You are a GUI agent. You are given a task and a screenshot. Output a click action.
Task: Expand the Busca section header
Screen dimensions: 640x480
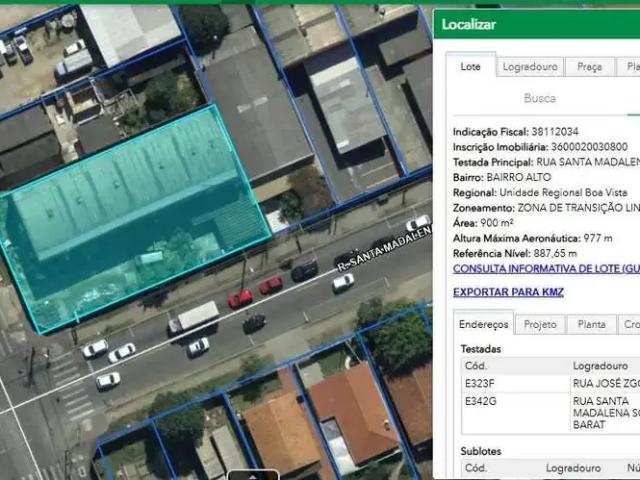540,99
